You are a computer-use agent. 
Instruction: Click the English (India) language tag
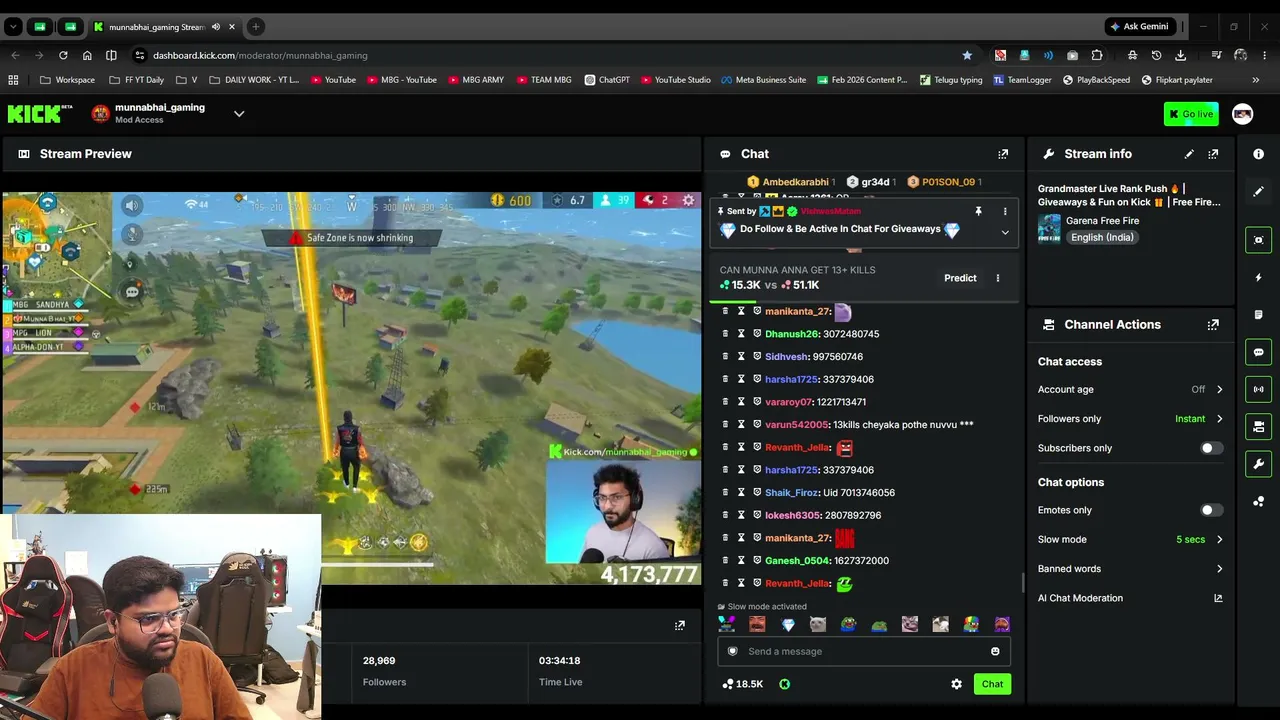click(1101, 238)
